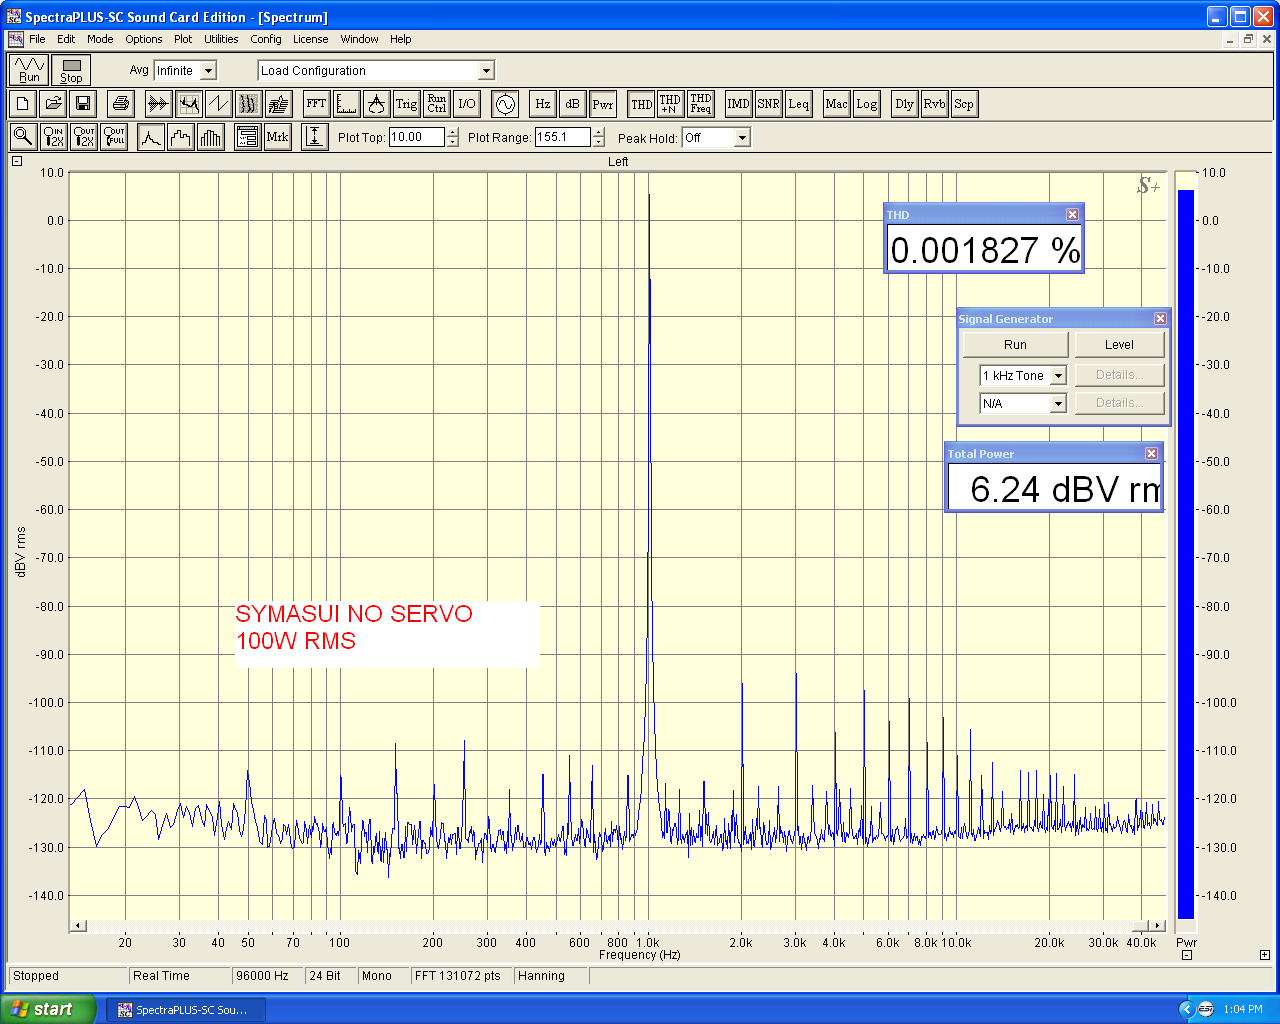Toggle the SNR measurement
The width and height of the screenshot is (1280, 1024).
768,103
